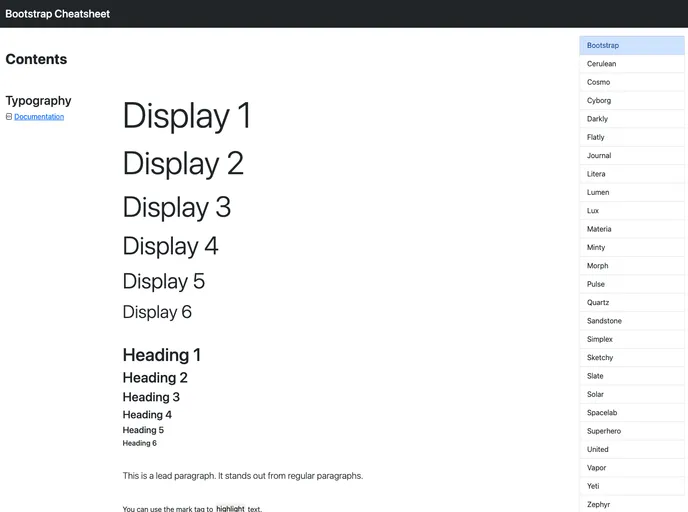Screen dimensions: 688x512
Task: Switch to the Quartz theme
Action: click(617, 303)
